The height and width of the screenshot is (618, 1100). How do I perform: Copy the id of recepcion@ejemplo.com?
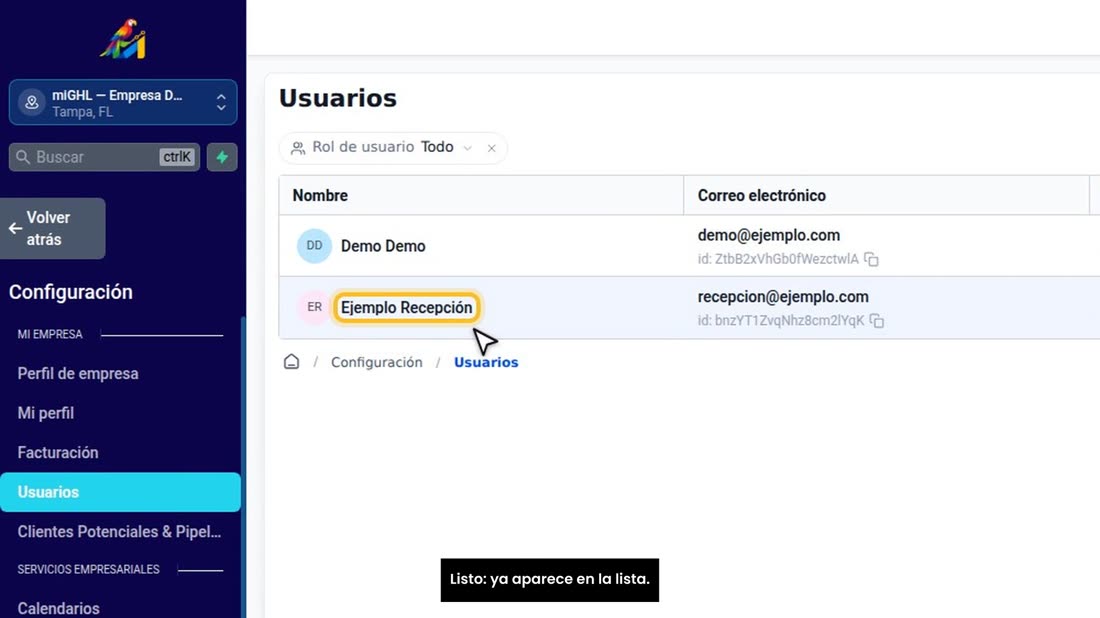click(877, 321)
